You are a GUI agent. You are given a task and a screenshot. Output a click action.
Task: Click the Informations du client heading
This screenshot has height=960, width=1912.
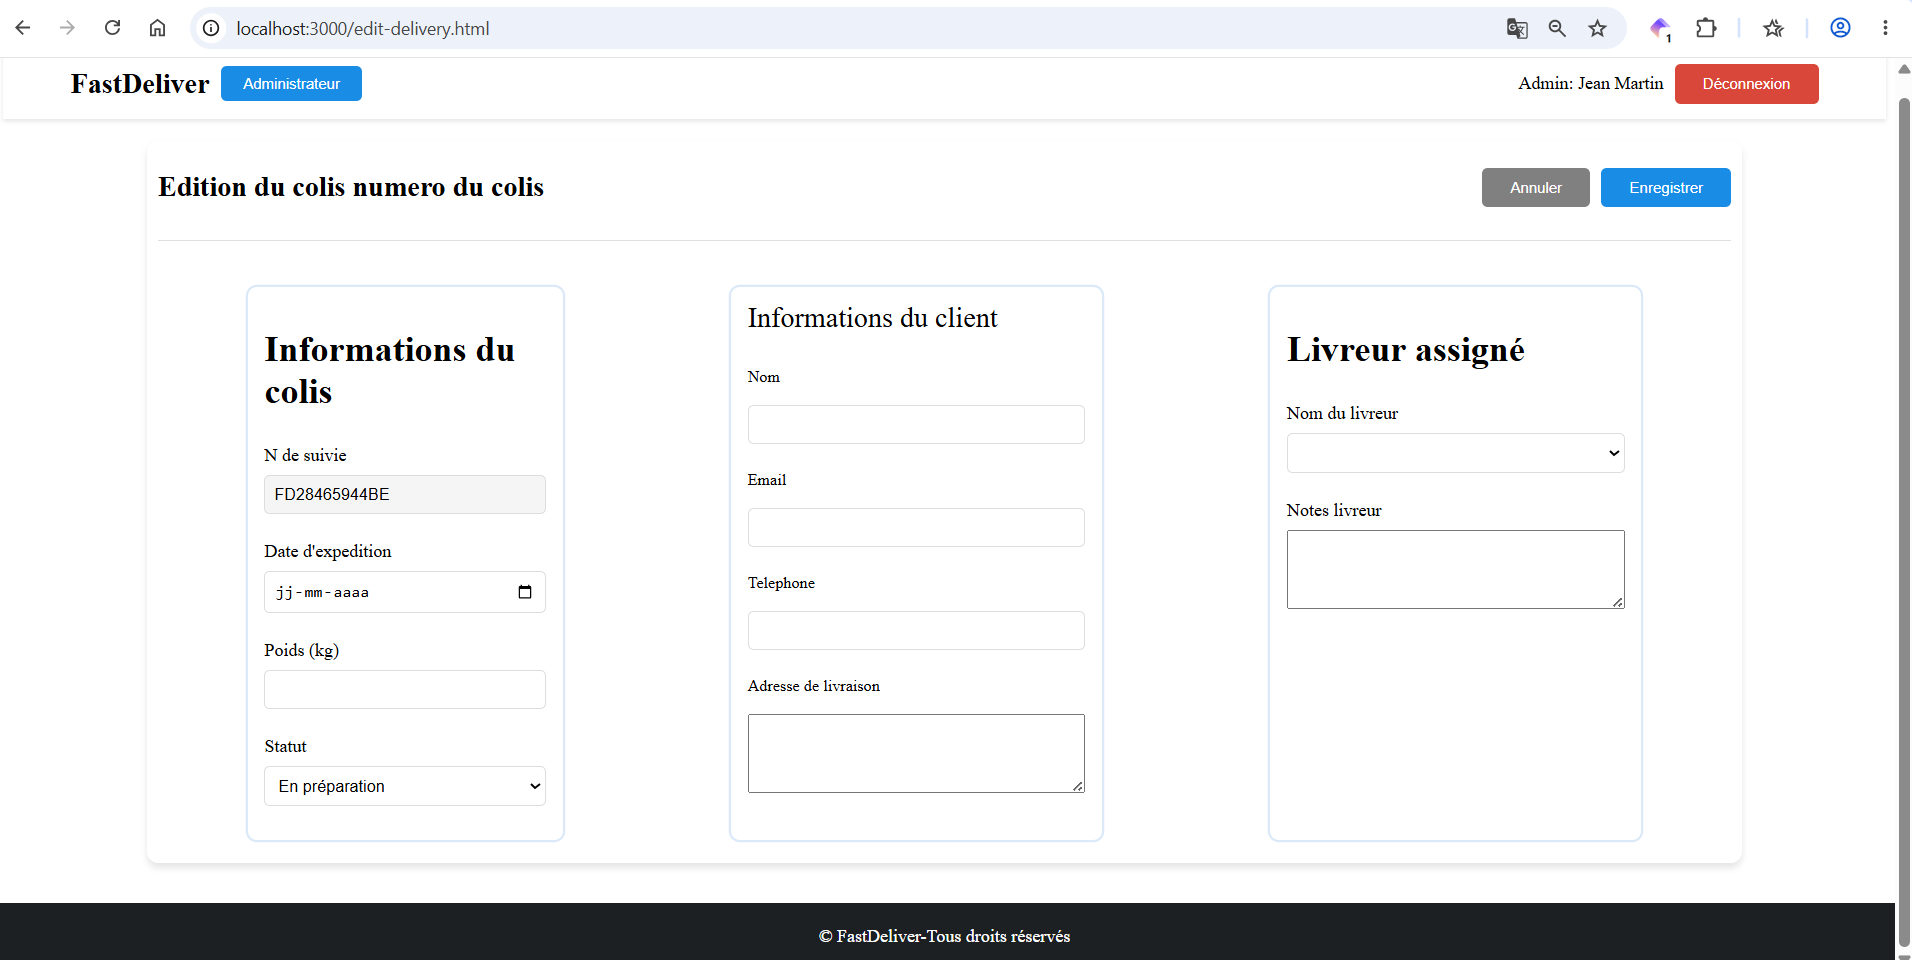872,318
